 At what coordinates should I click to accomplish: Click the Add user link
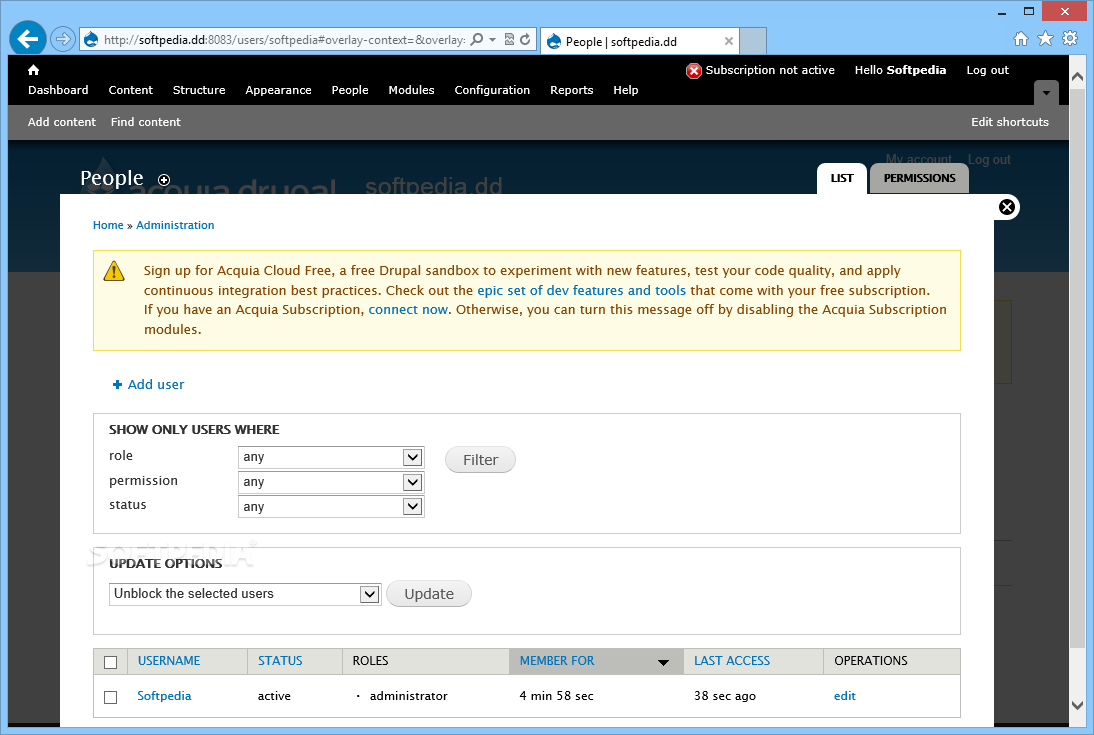[x=156, y=385]
